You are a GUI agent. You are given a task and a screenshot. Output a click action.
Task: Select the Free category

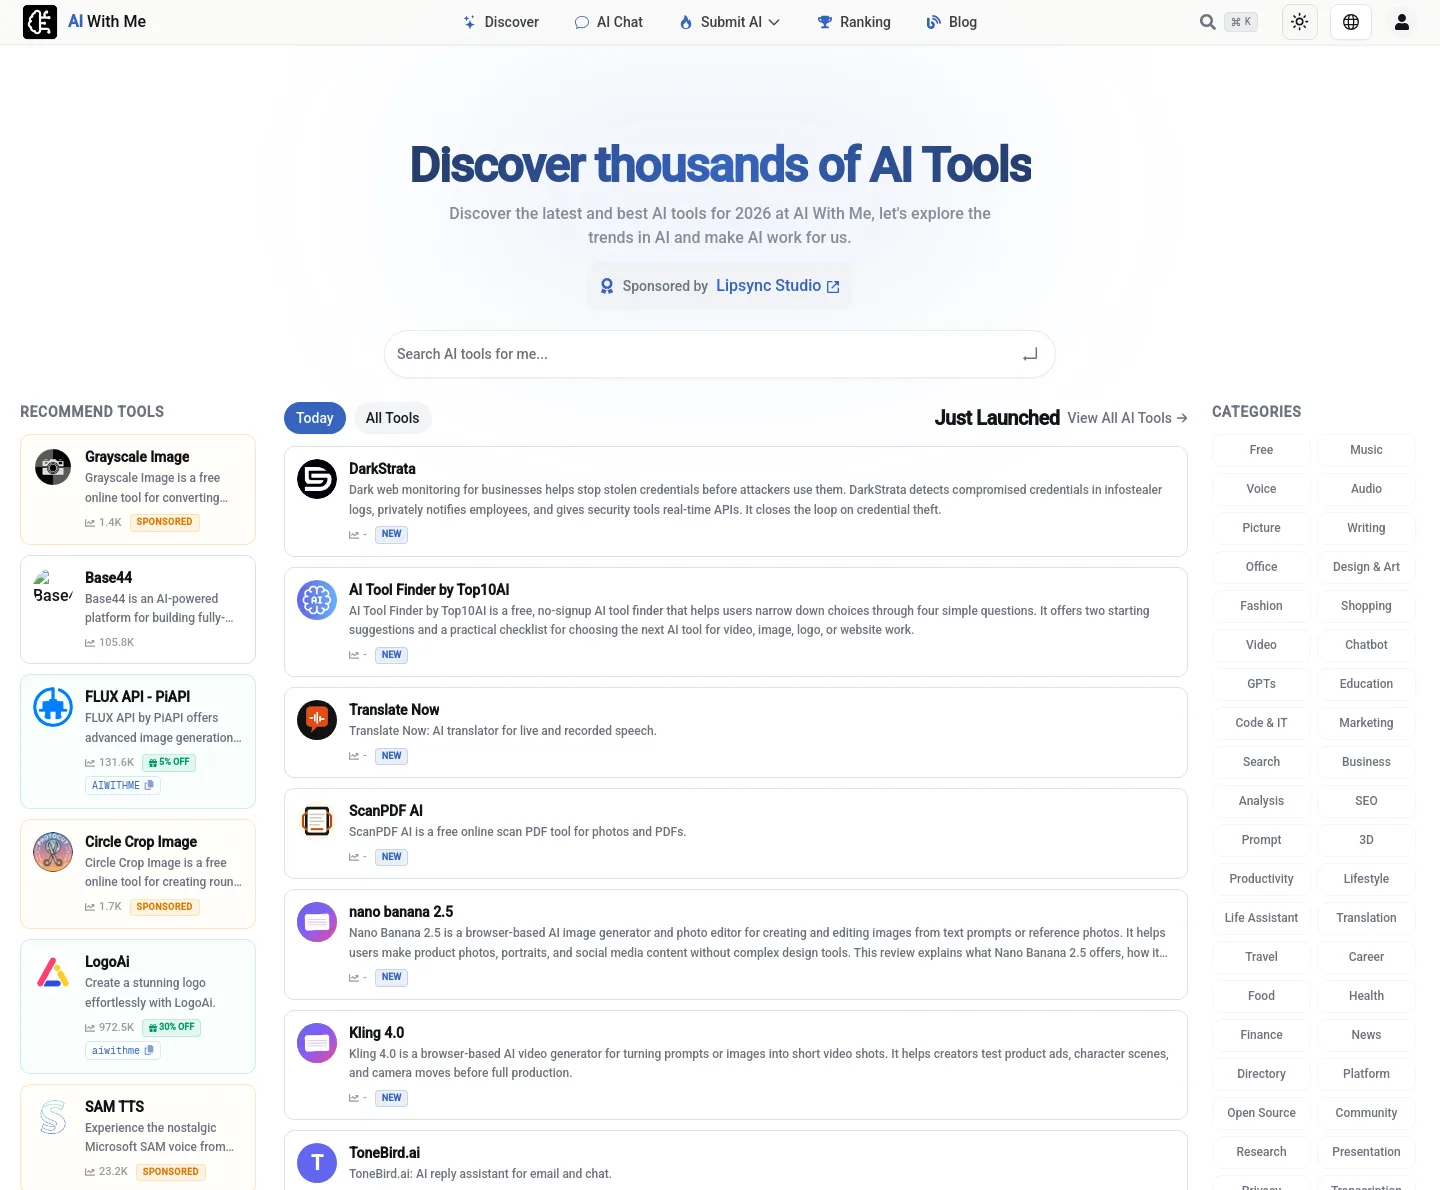tap(1261, 450)
